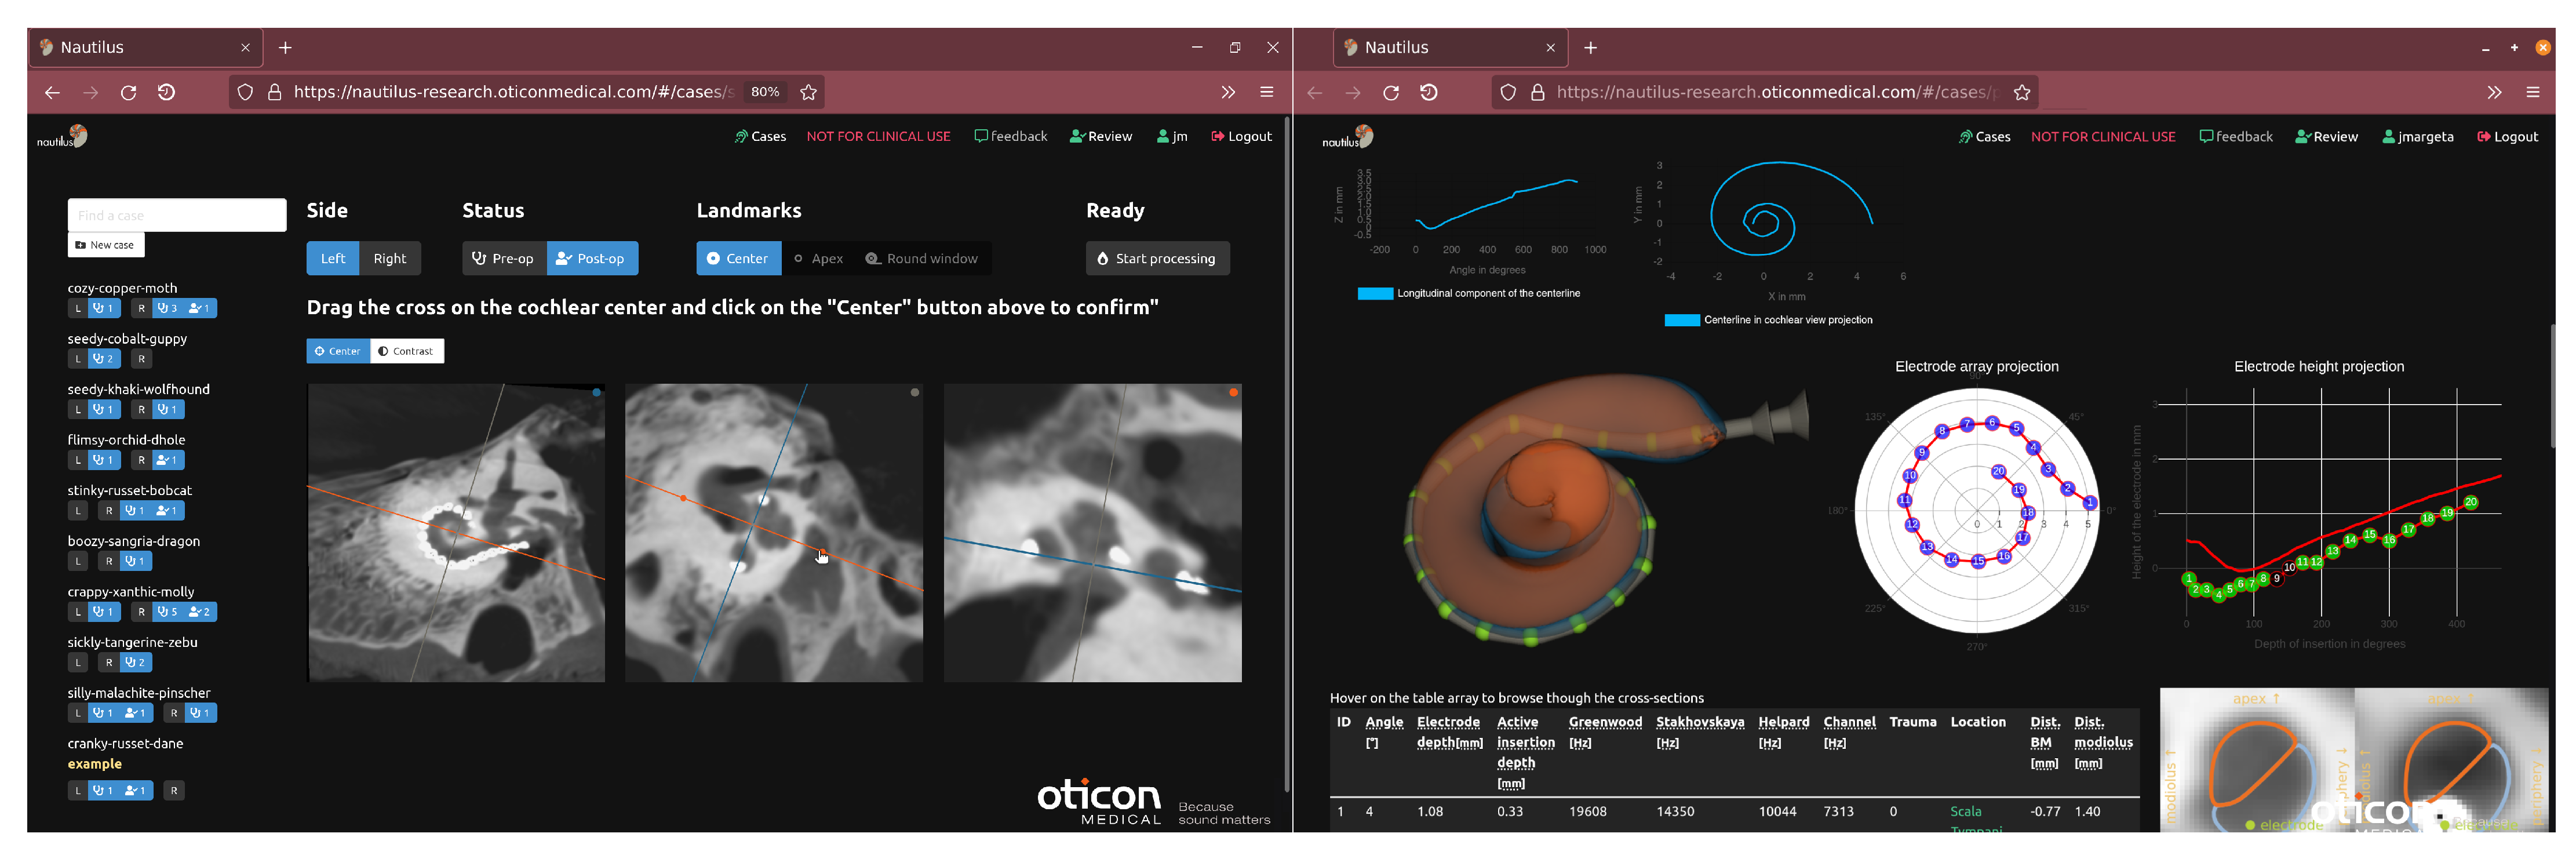Click the New case button
Screen dimensions: 2576x866
[x=105, y=245]
